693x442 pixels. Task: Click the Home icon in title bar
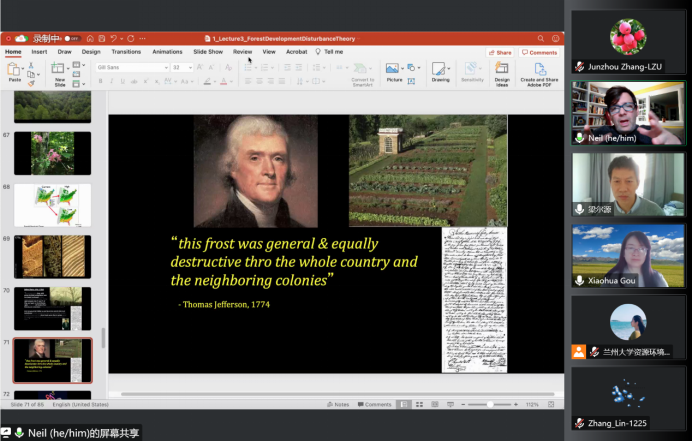[x=90, y=38]
